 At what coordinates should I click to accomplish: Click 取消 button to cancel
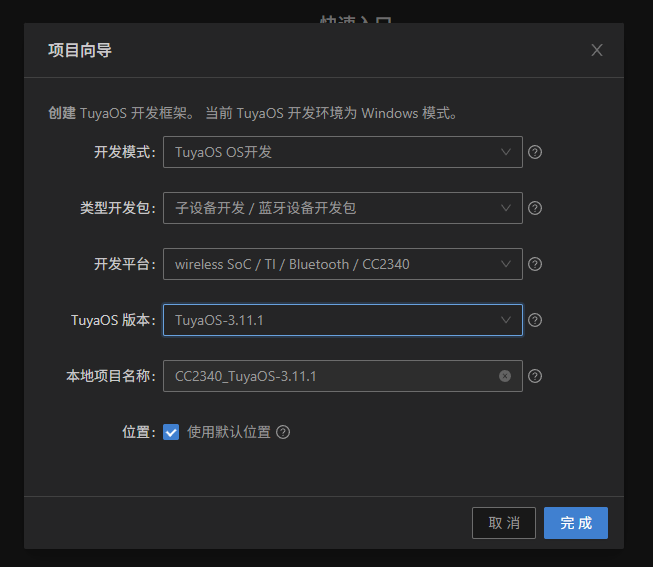[504, 523]
